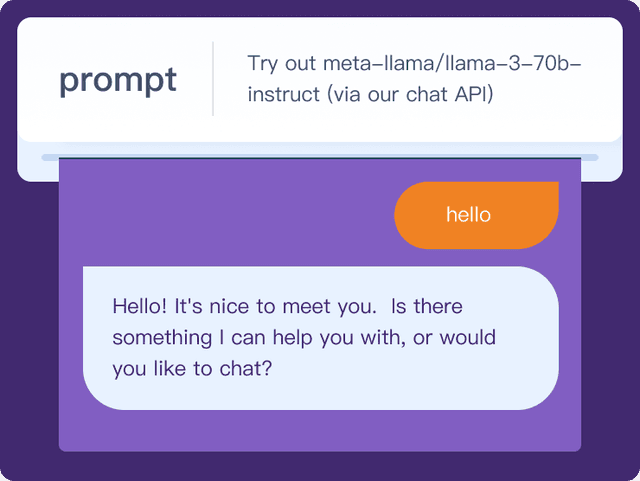Click 'something I can help you with' text
The image size is (640, 481).
point(258,337)
